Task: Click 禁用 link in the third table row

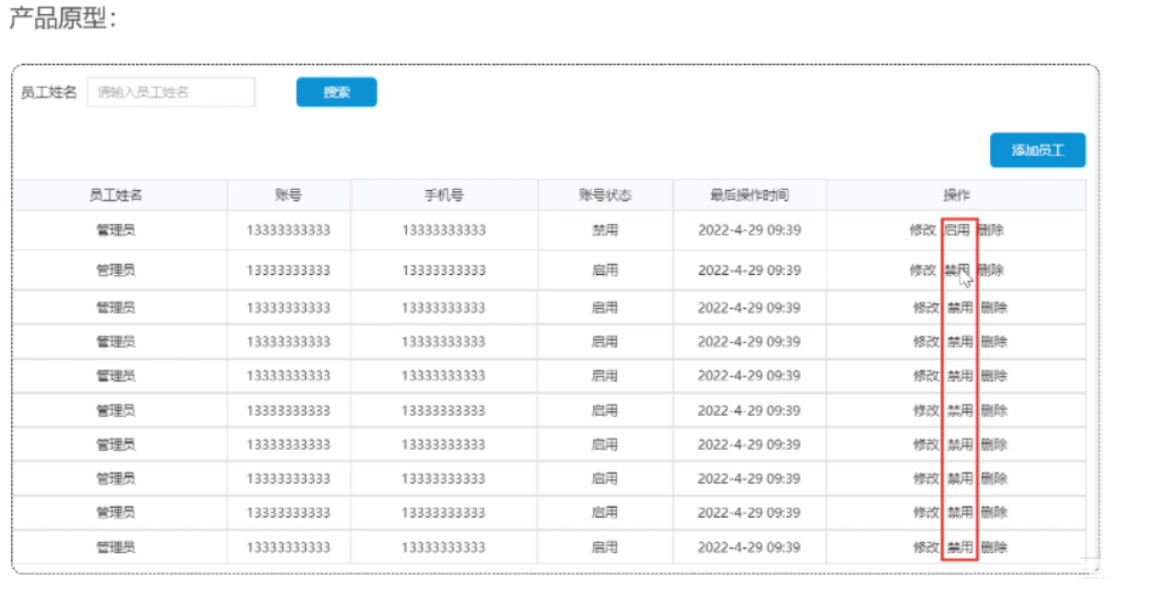Action: (x=959, y=305)
